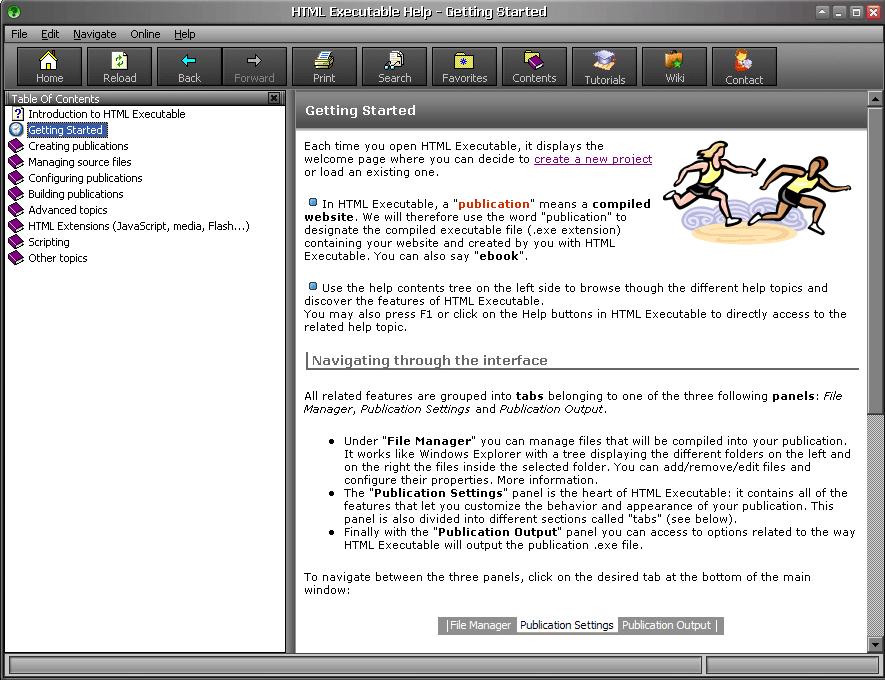Open the 'Configuring publications' topic

click(x=85, y=178)
